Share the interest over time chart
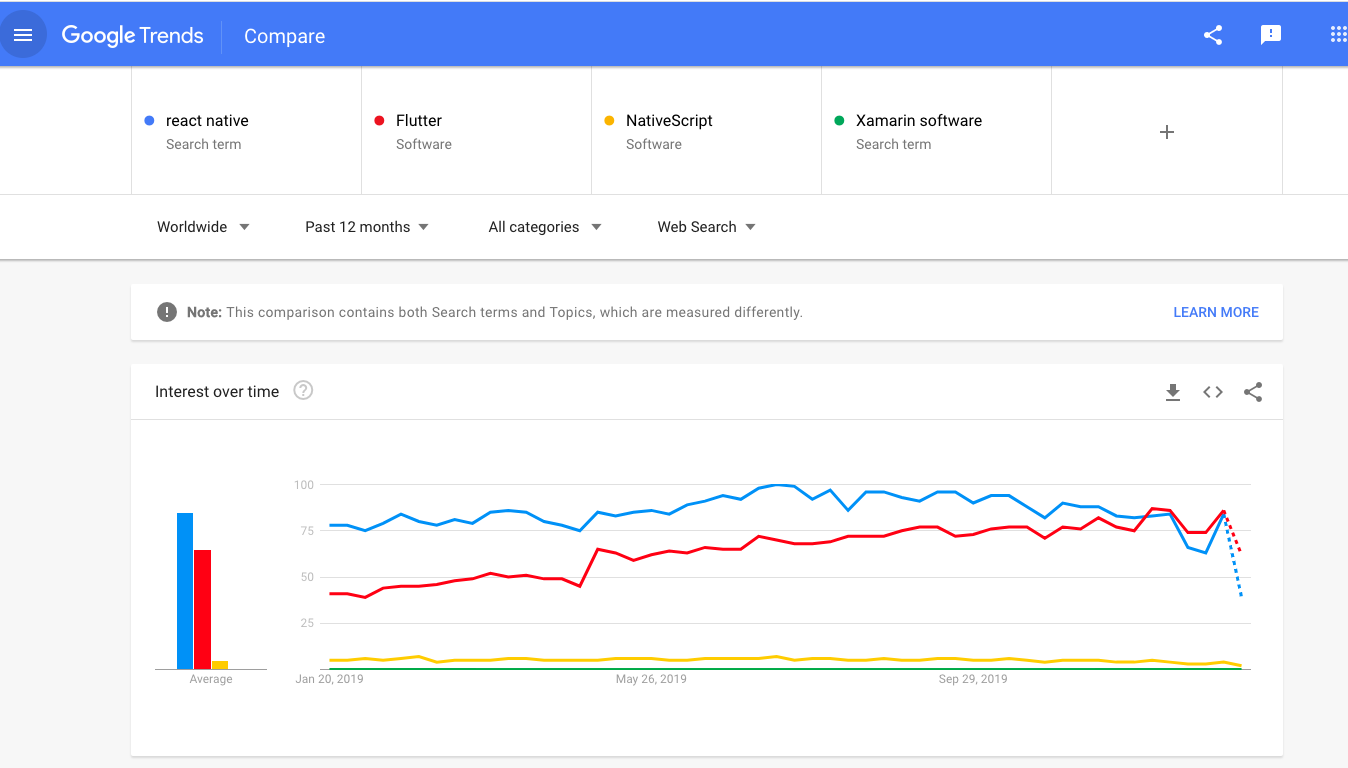1348x768 pixels. [x=1253, y=392]
